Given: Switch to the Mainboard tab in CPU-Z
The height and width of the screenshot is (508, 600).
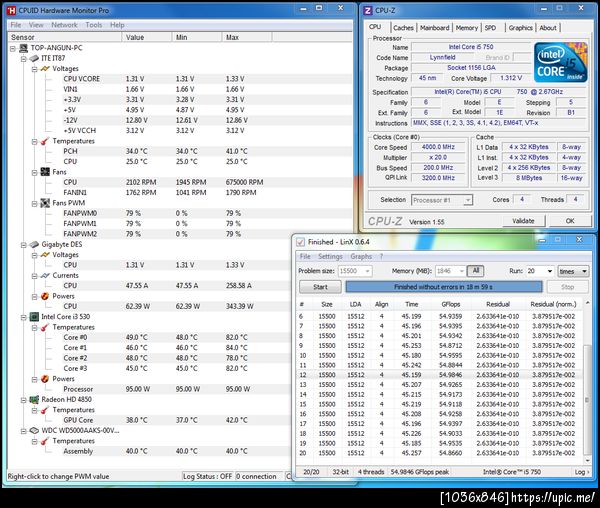Looking at the screenshot, I should coord(434,28).
